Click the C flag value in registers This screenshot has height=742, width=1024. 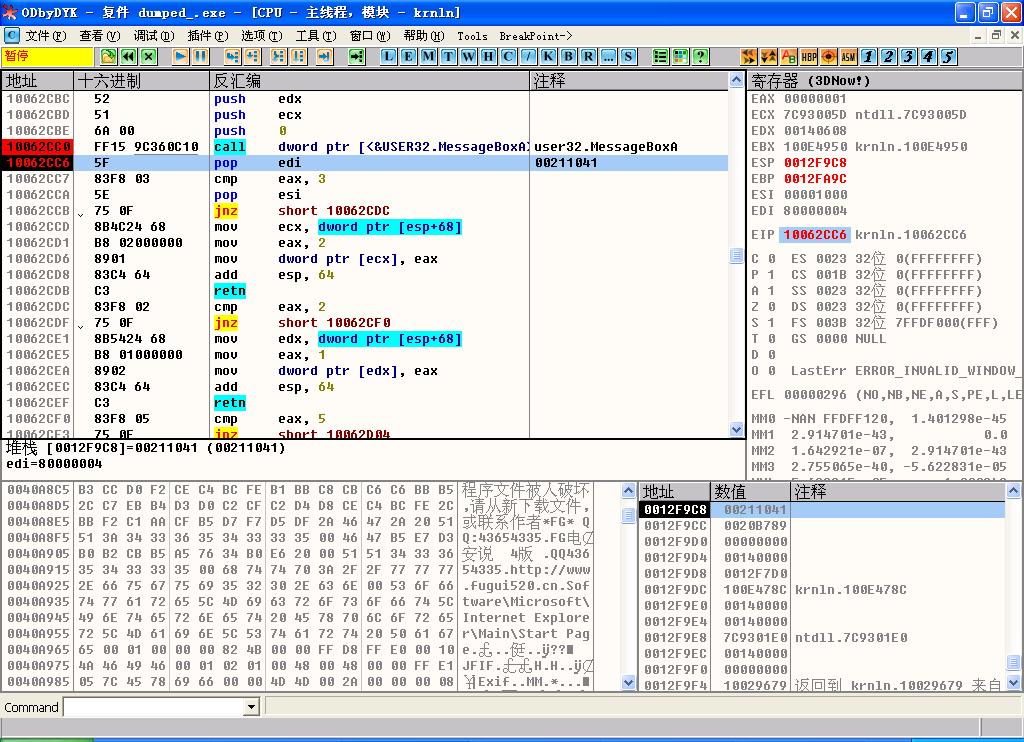click(771, 259)
